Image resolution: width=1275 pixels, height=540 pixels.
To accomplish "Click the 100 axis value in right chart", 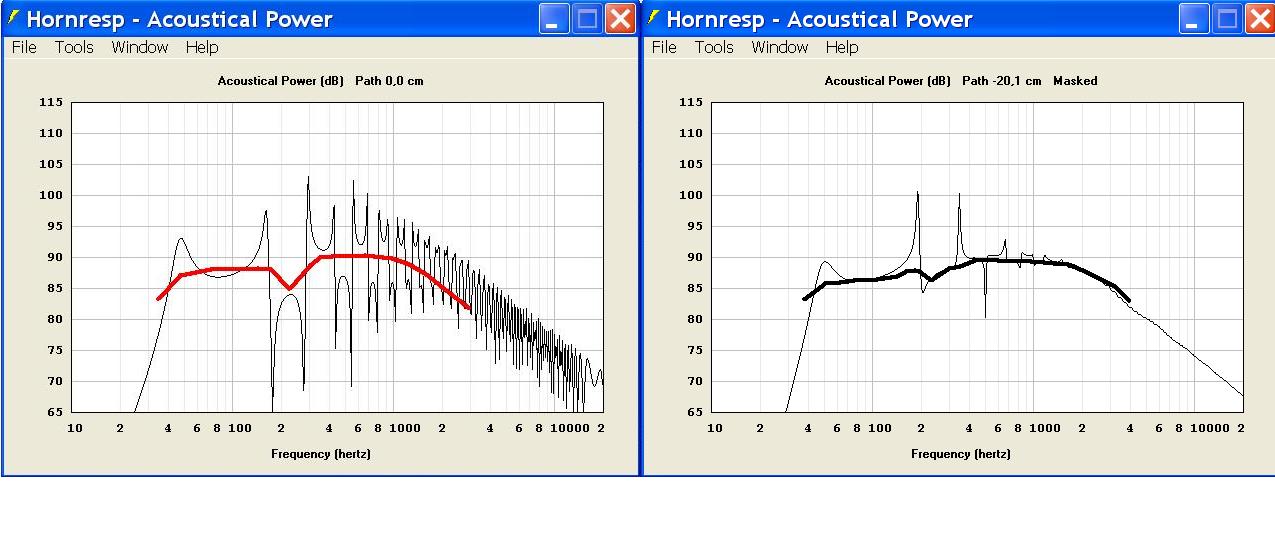I will coord(691,195).
